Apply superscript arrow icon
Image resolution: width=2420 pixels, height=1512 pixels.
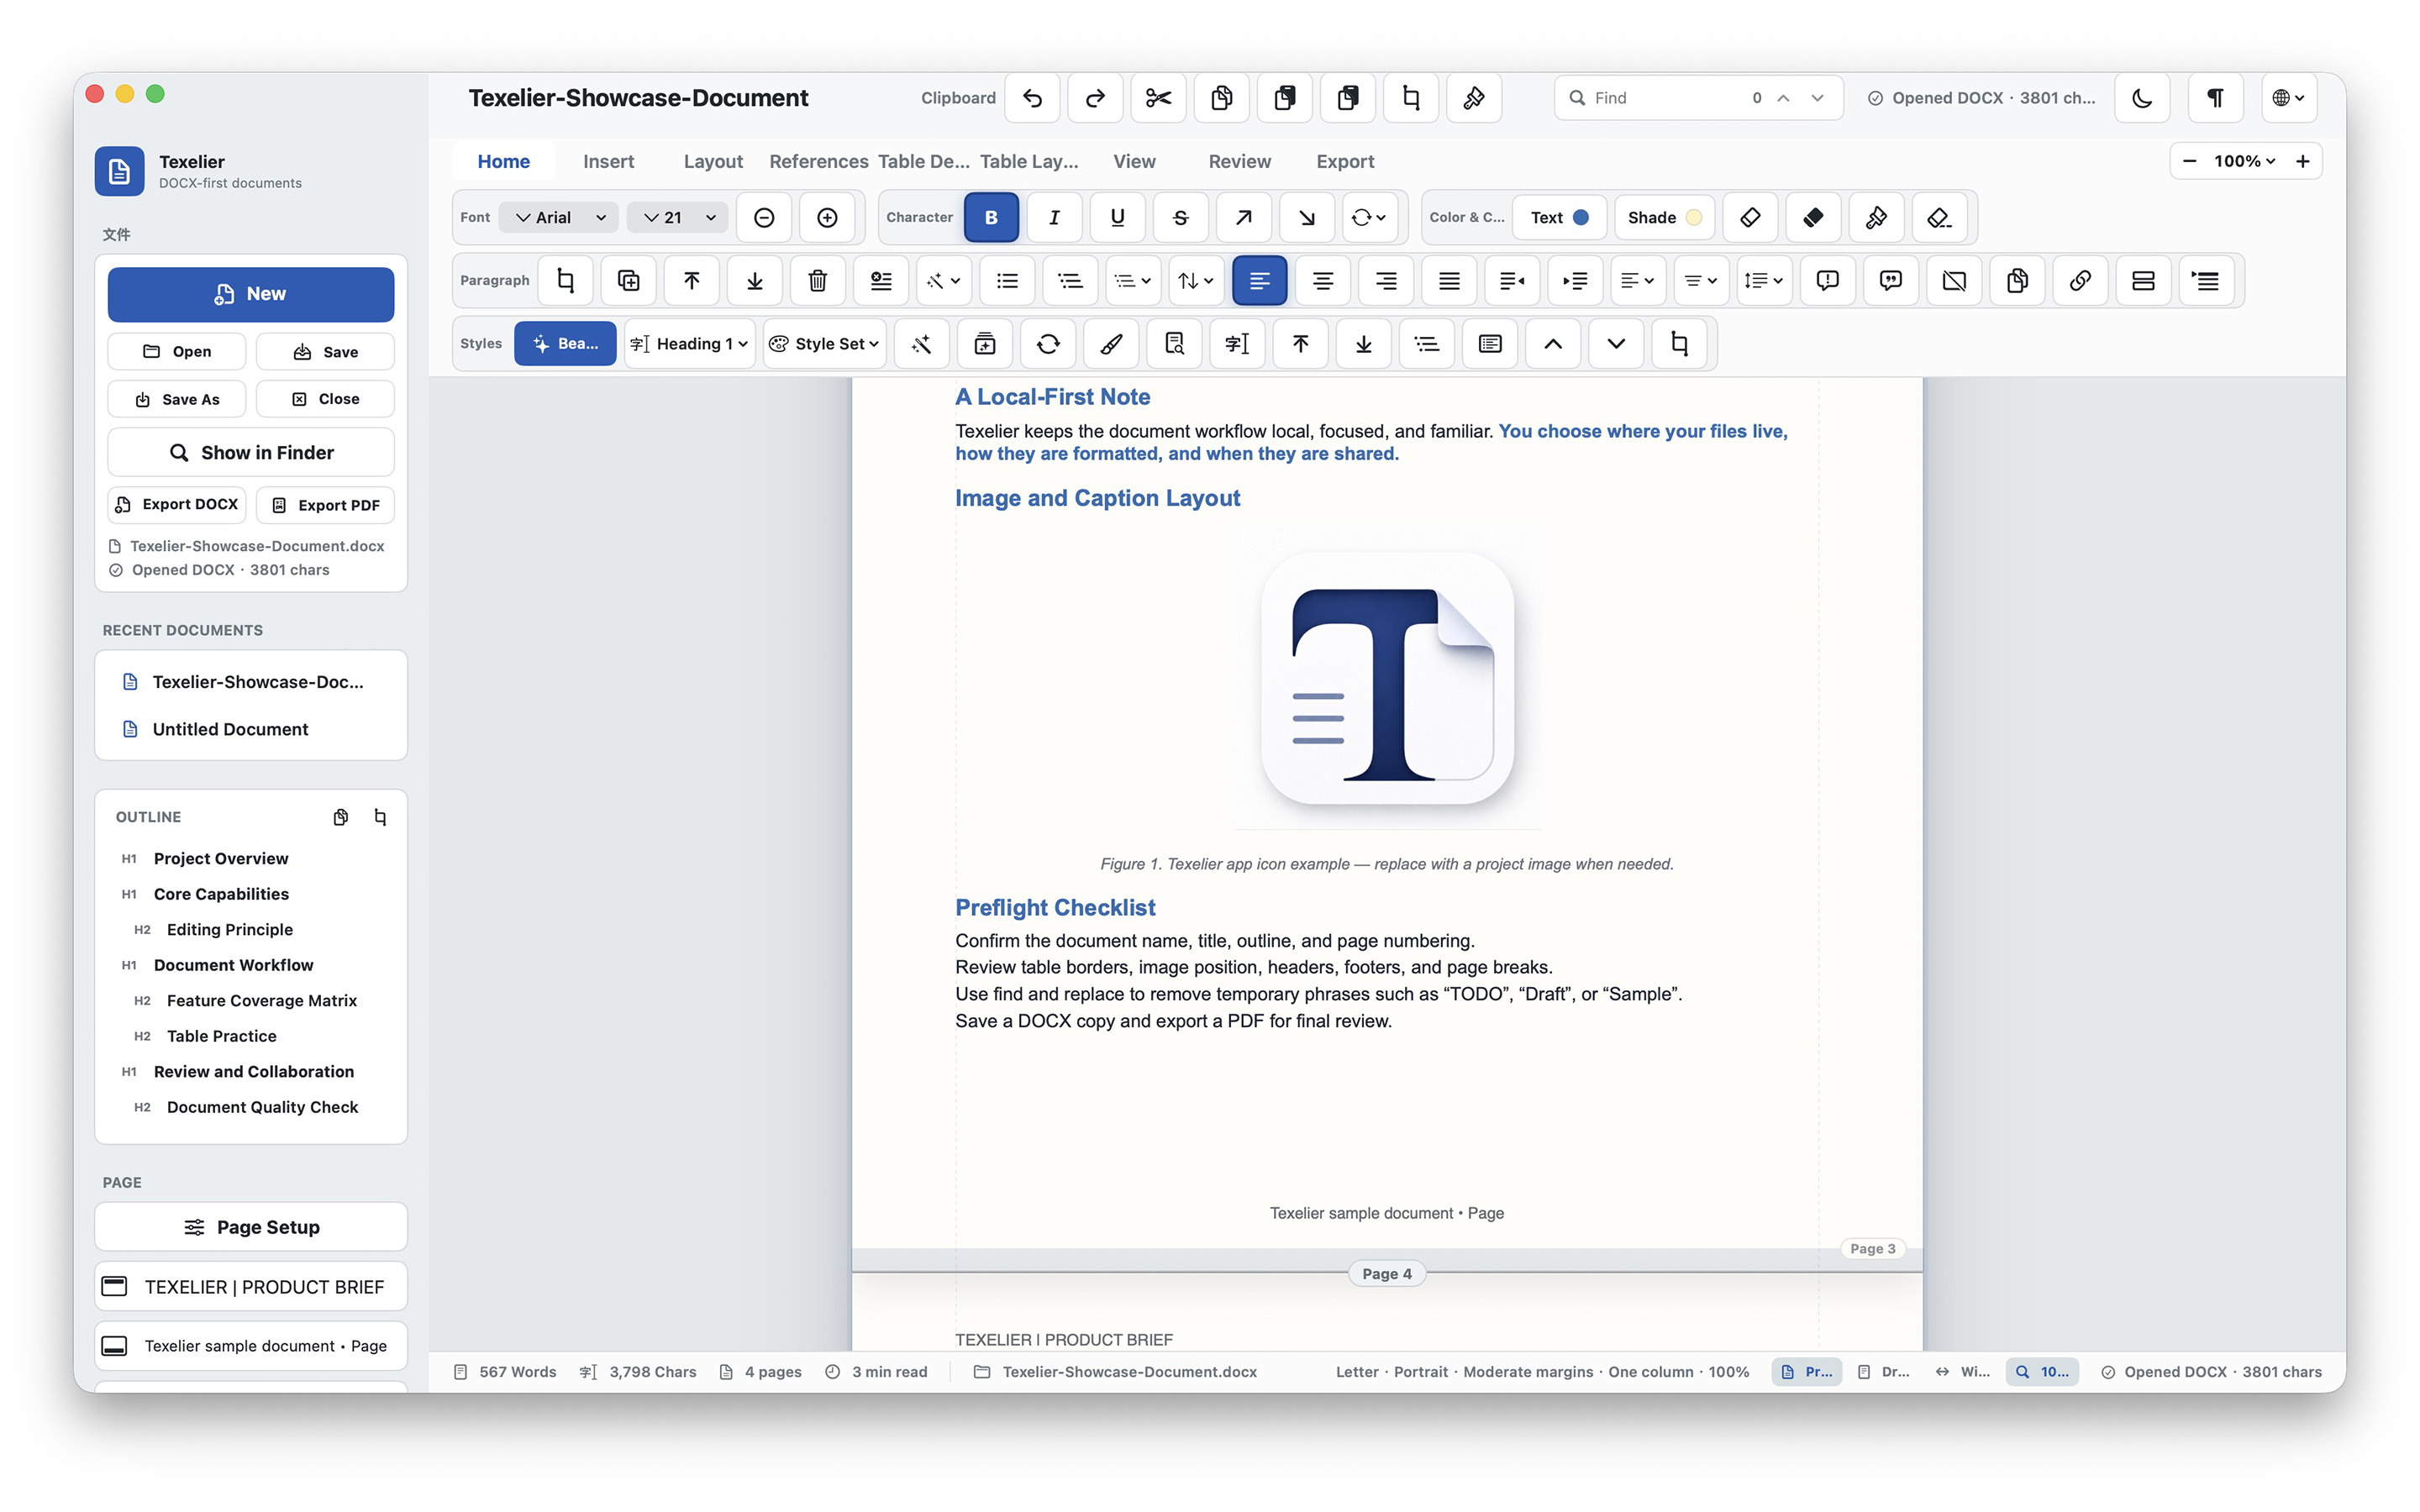click(x=1243, y=217)
